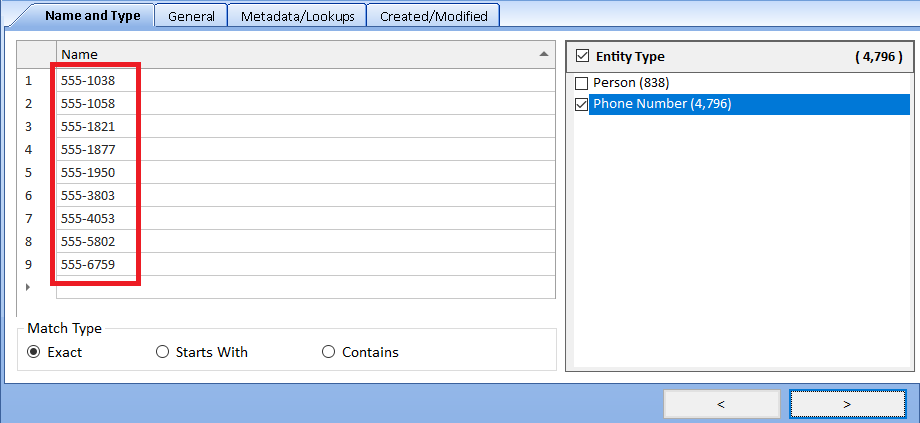Switch to the General tab
The height and width of the screenshot is (423, 920).
tap(191, 16)
